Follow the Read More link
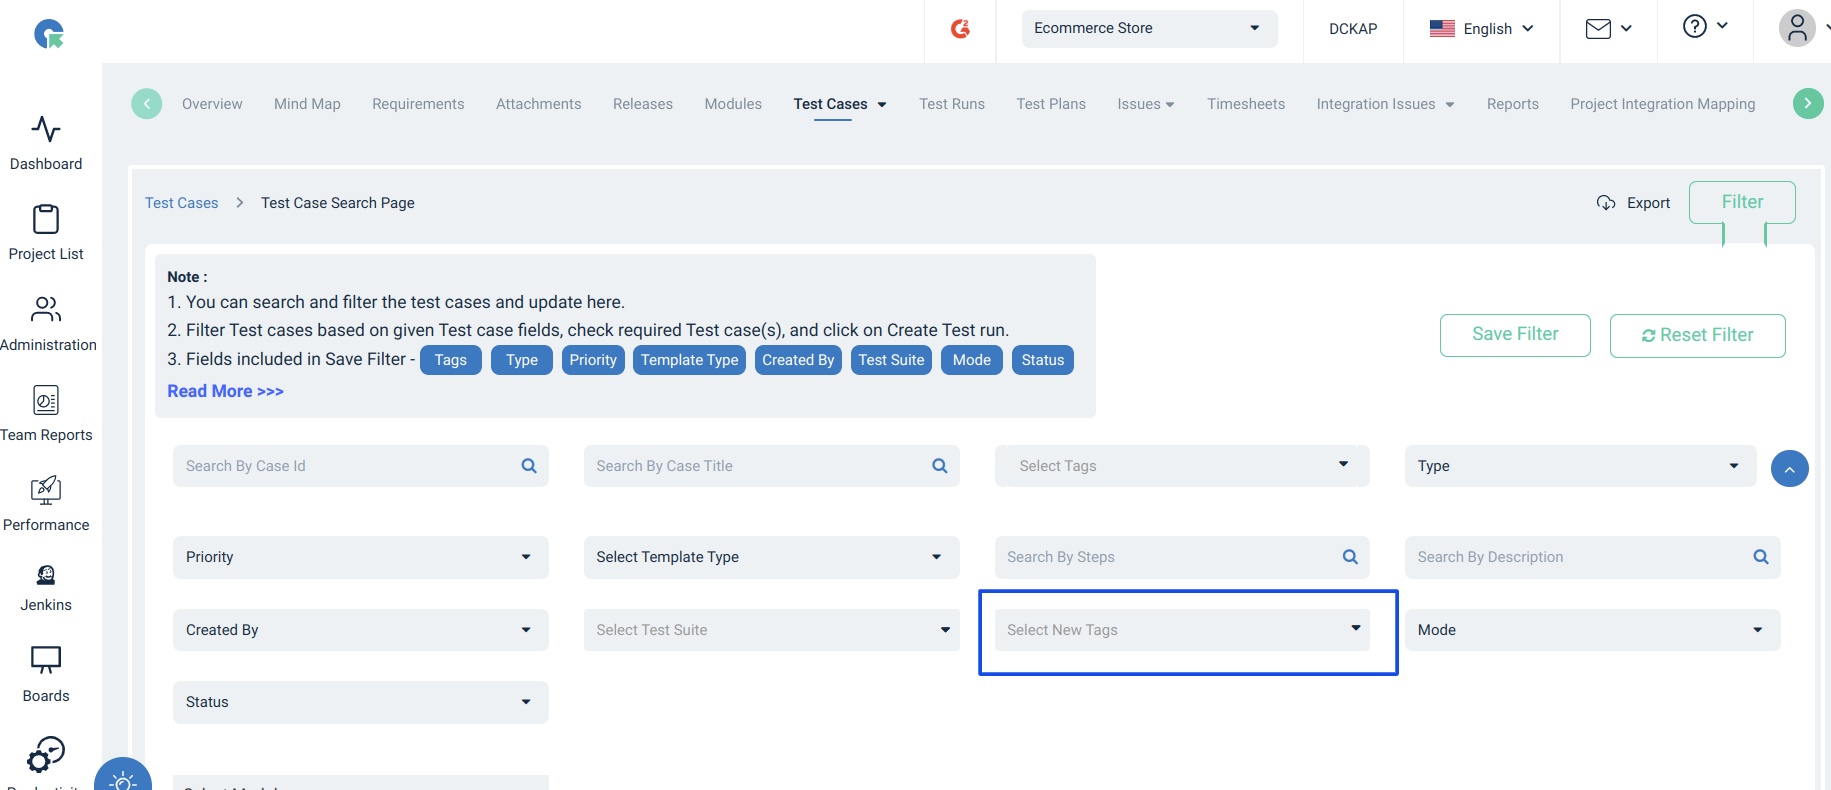 225,391
